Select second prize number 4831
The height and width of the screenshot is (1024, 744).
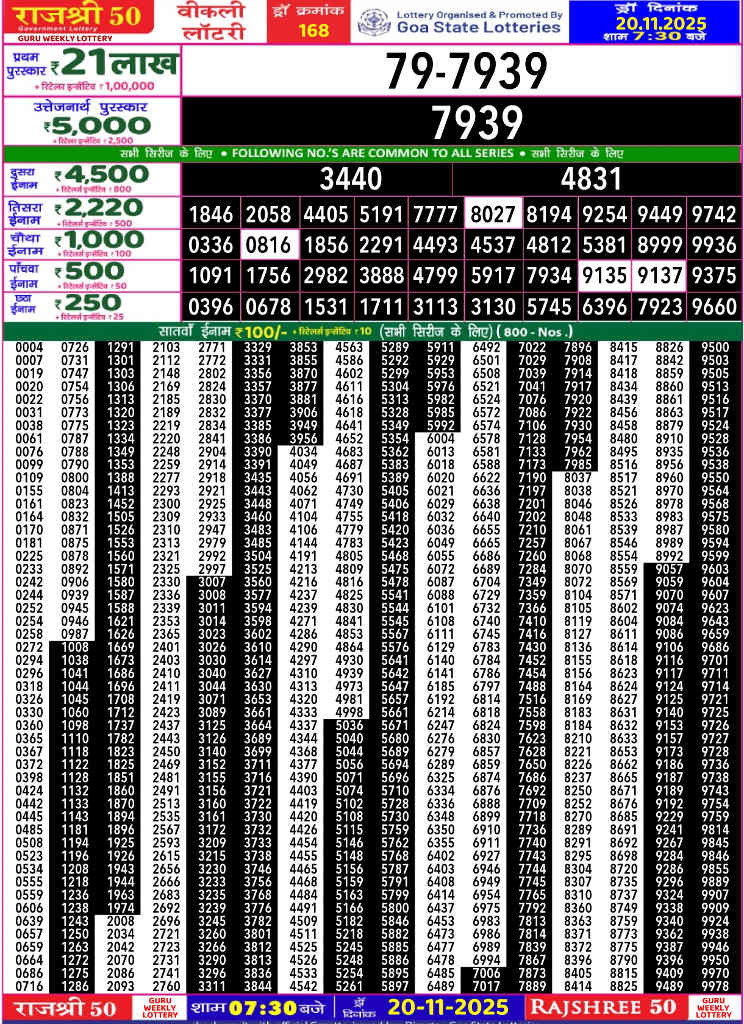[x=591, y=180]
